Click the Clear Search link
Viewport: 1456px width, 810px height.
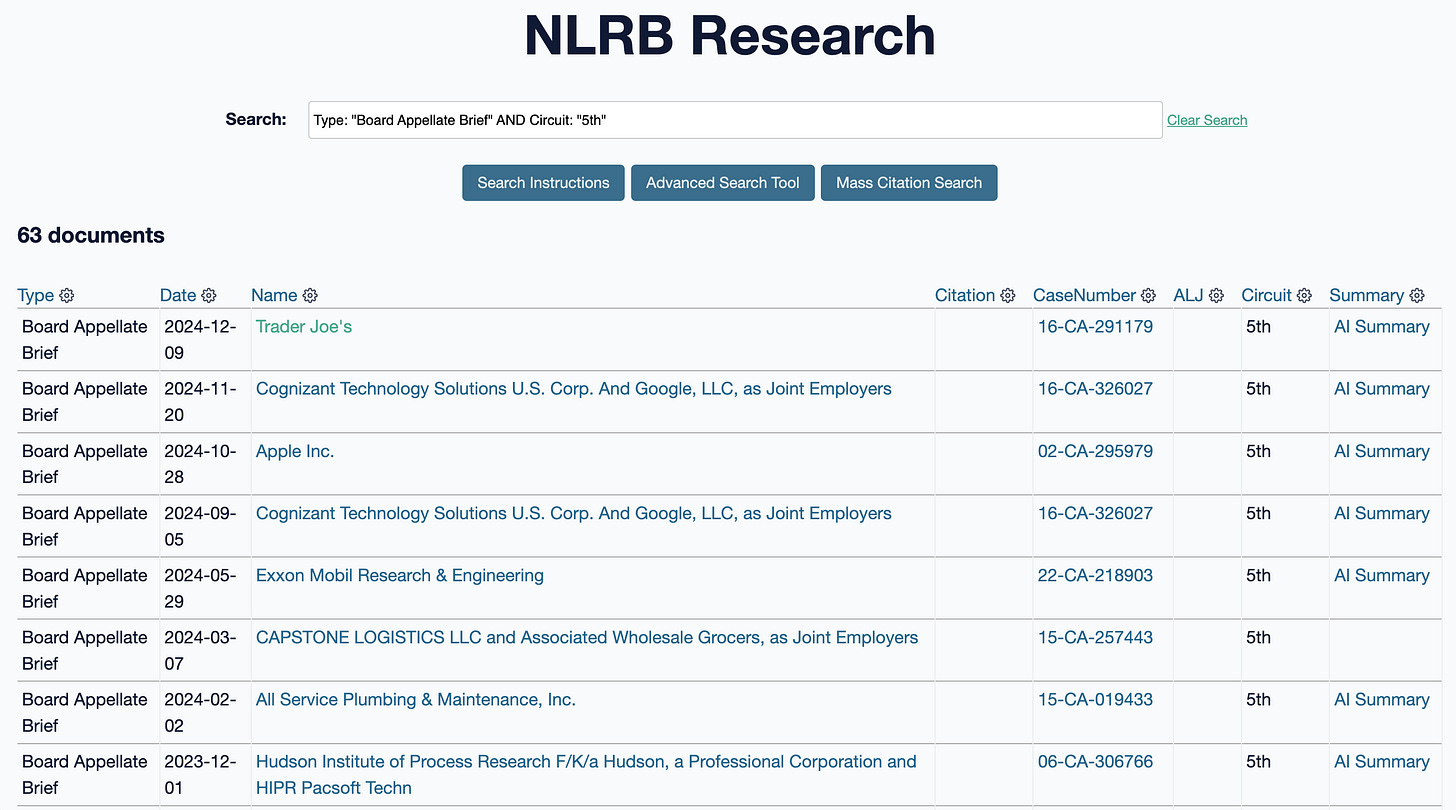tap(1207, 120)
